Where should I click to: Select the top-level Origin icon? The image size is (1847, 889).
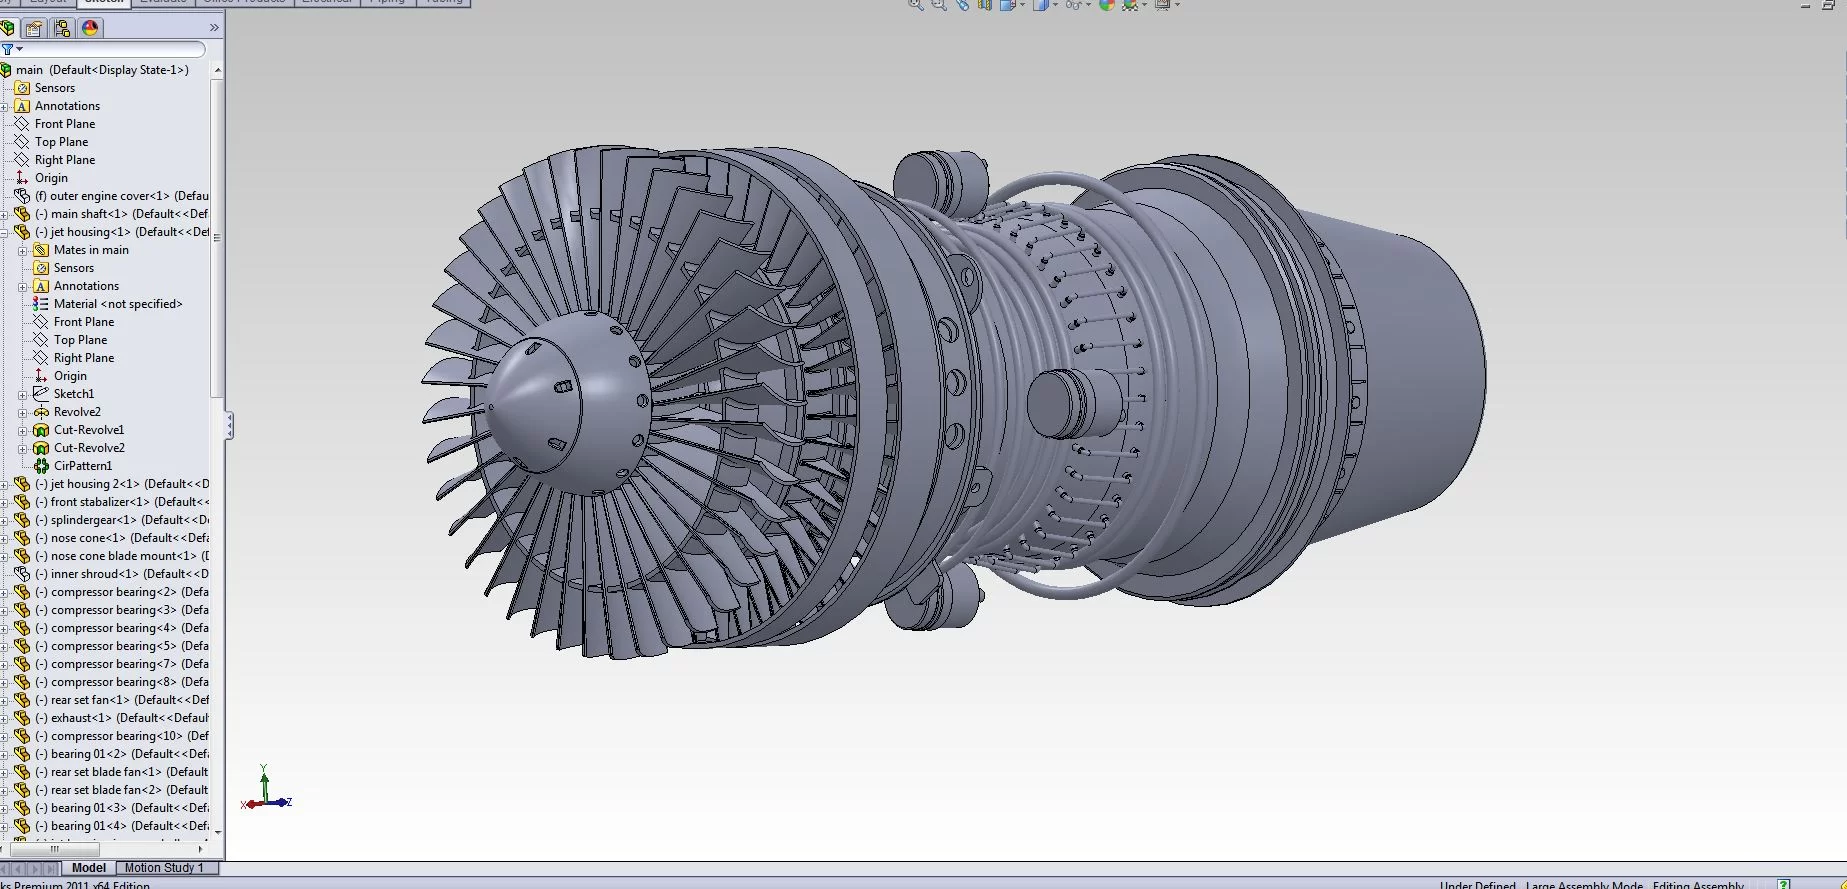click(x=22, y=178)
